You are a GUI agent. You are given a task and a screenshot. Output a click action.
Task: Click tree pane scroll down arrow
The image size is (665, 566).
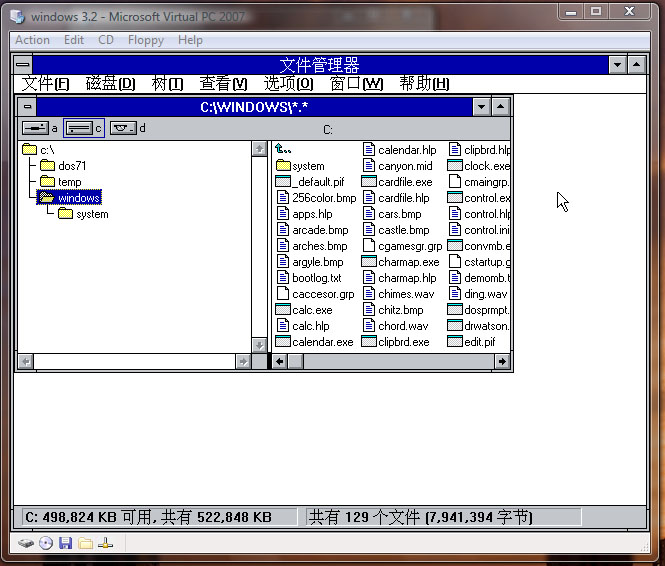coord(259,345)
